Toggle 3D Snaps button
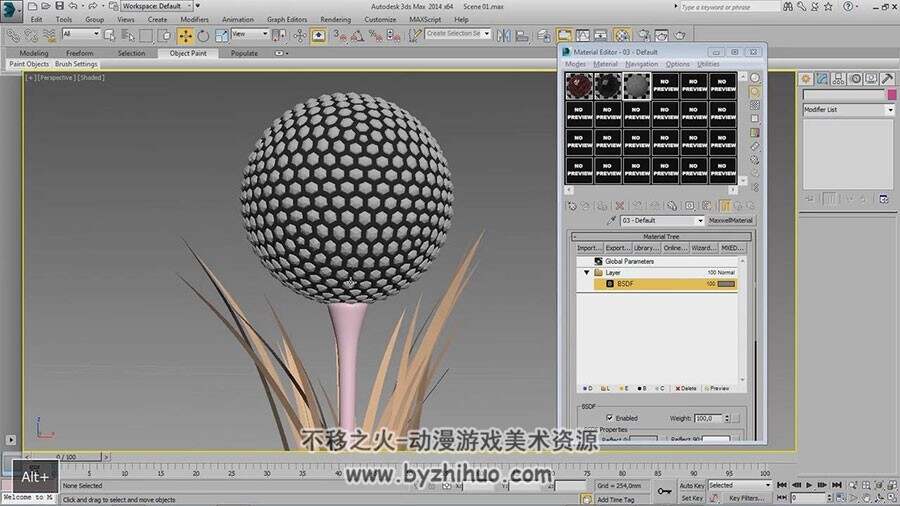900x506 pixels. tap(340, 36)
